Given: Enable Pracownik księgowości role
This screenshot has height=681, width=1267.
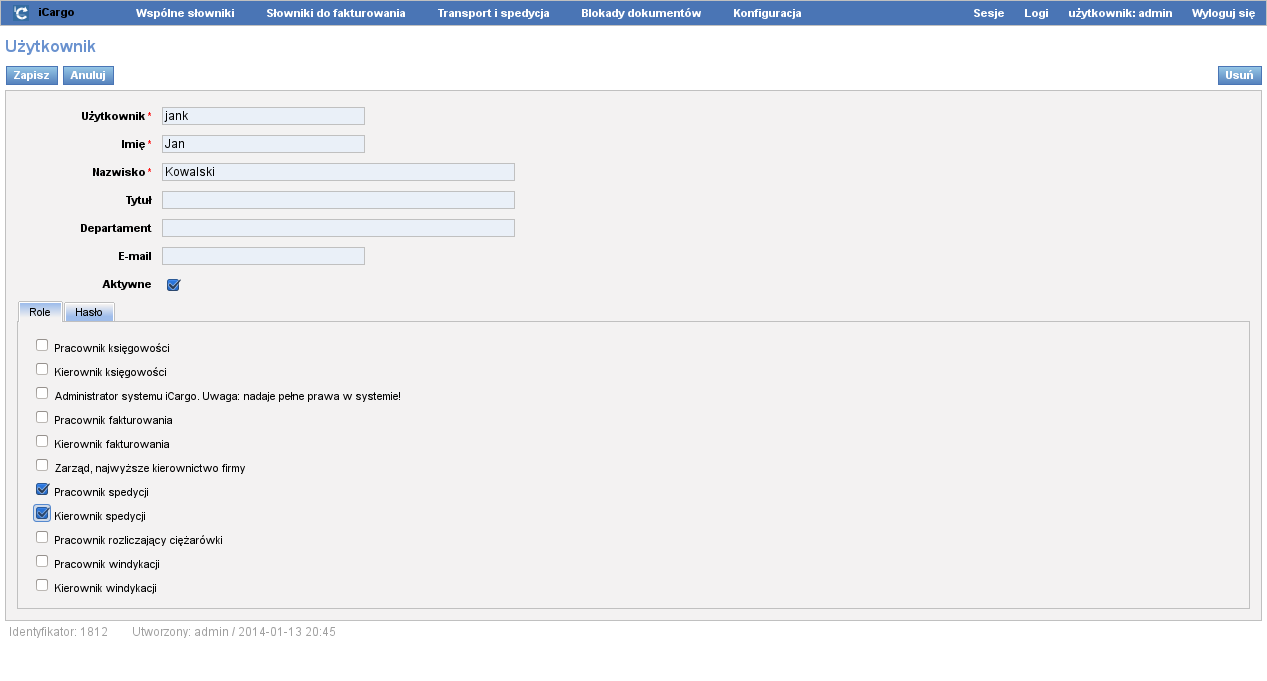Looking at the screenshot, I should (42, 345).
